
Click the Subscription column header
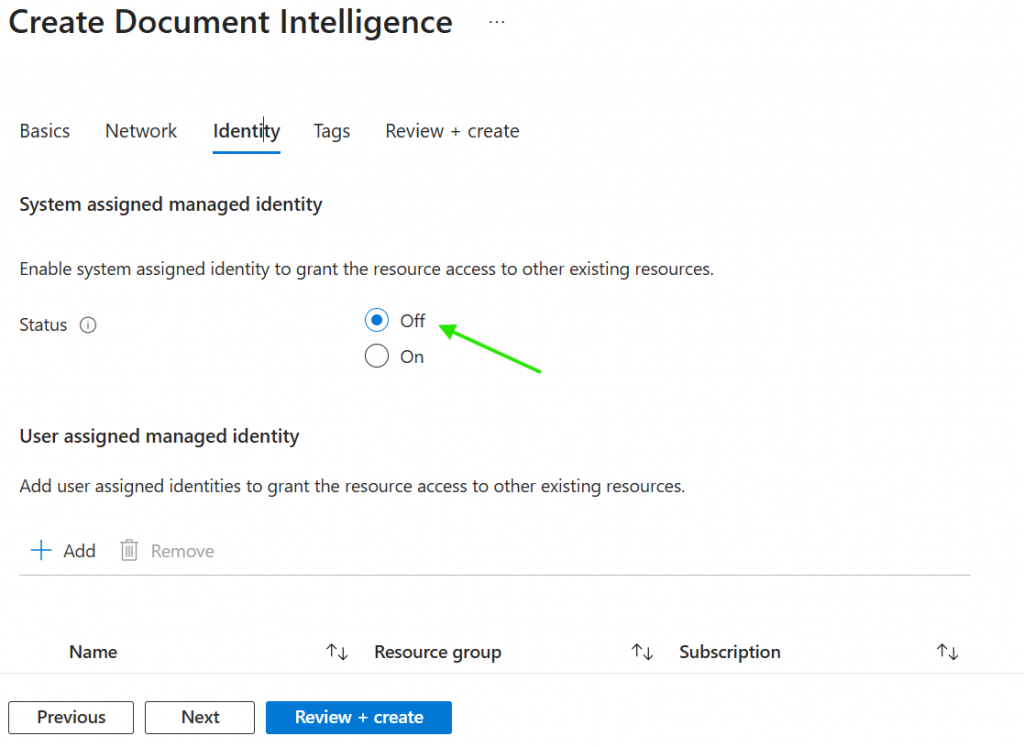point(730,652)
